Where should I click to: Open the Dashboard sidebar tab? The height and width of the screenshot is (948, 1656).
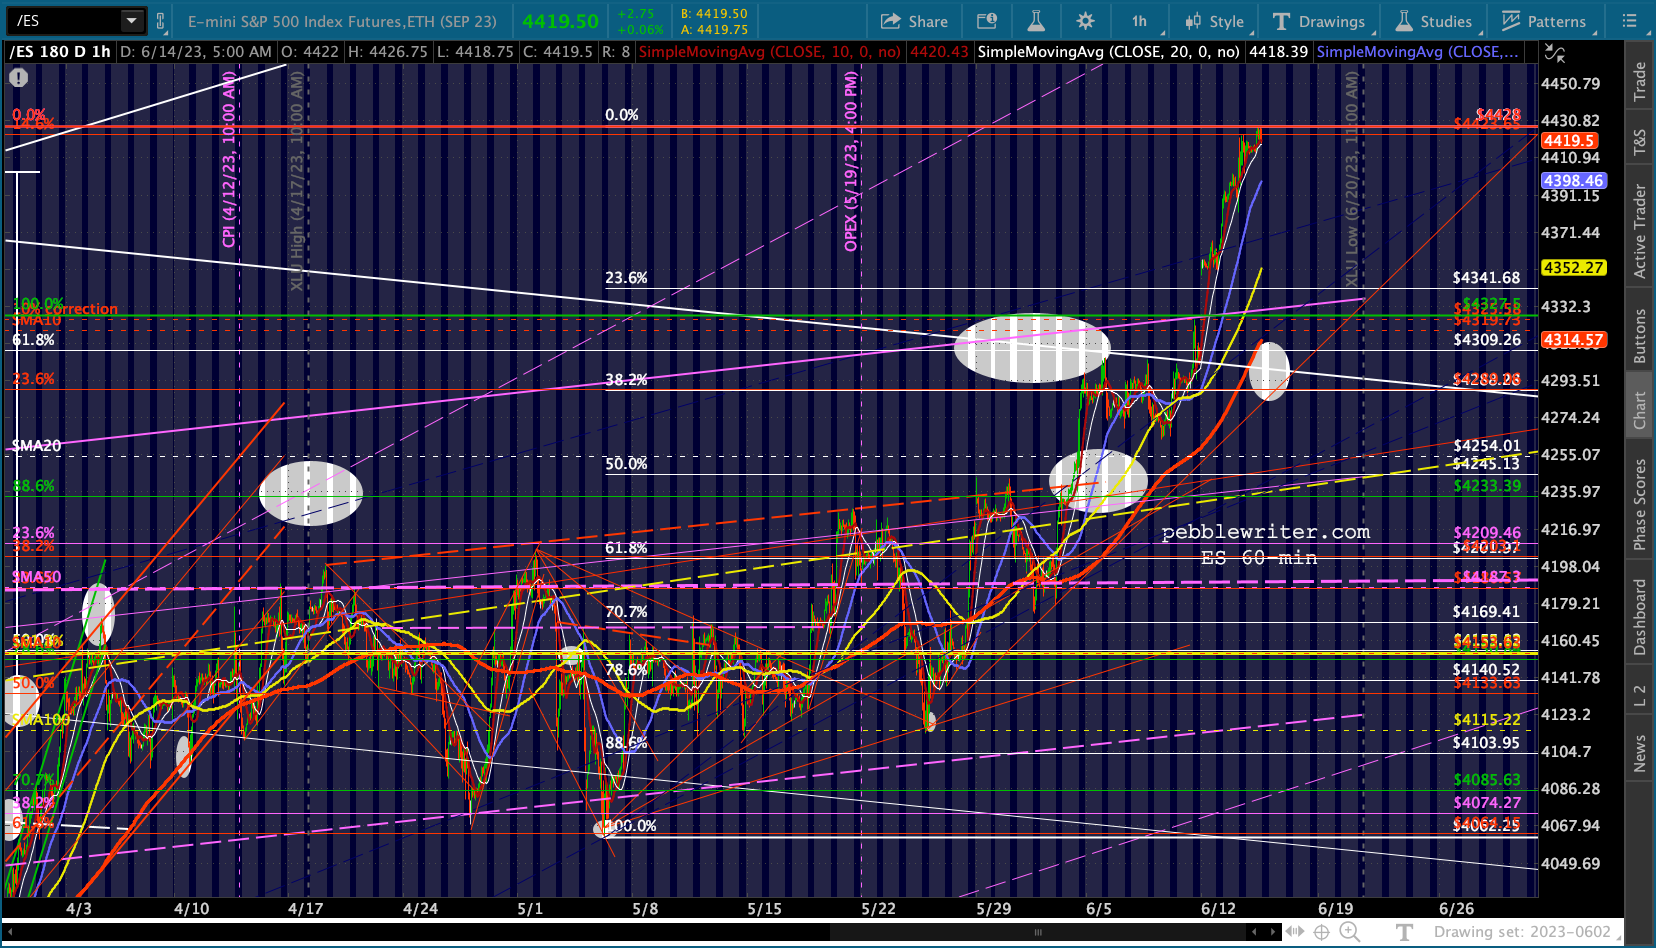click(x=1640, y=617)
